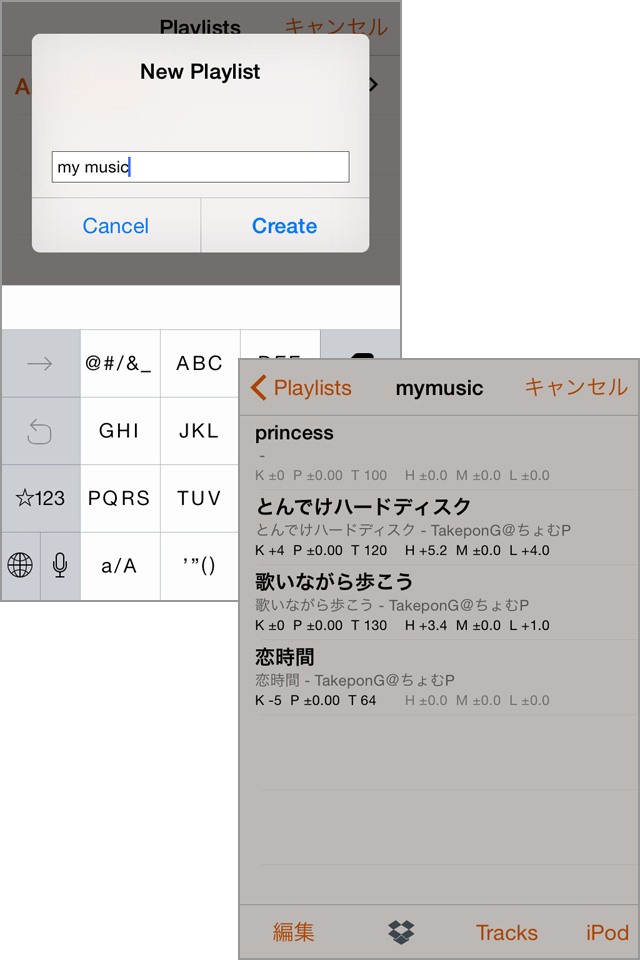This screenshot has width=640, height=960.
Task: Click the playlist name text field
Action: (200, 167)
